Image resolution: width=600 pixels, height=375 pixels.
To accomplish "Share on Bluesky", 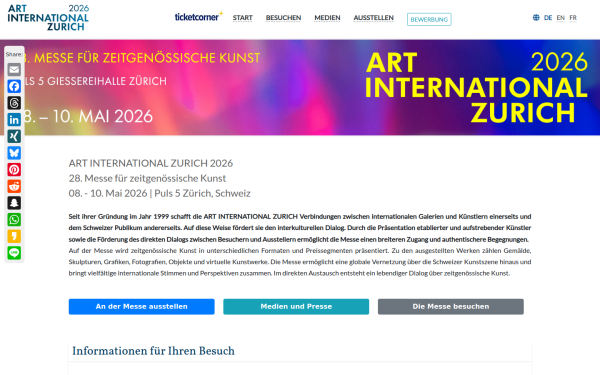I will point(14,153).
